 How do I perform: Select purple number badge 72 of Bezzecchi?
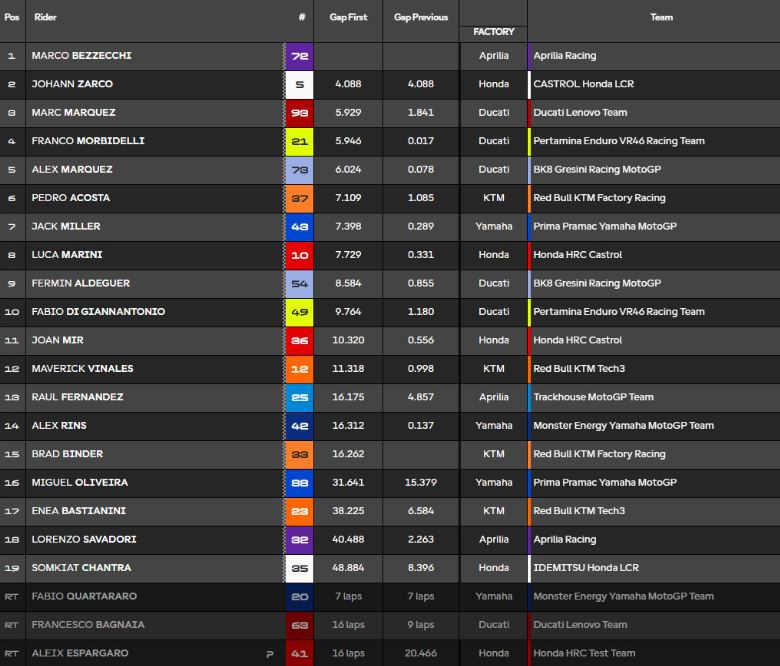tap(299, 56)
